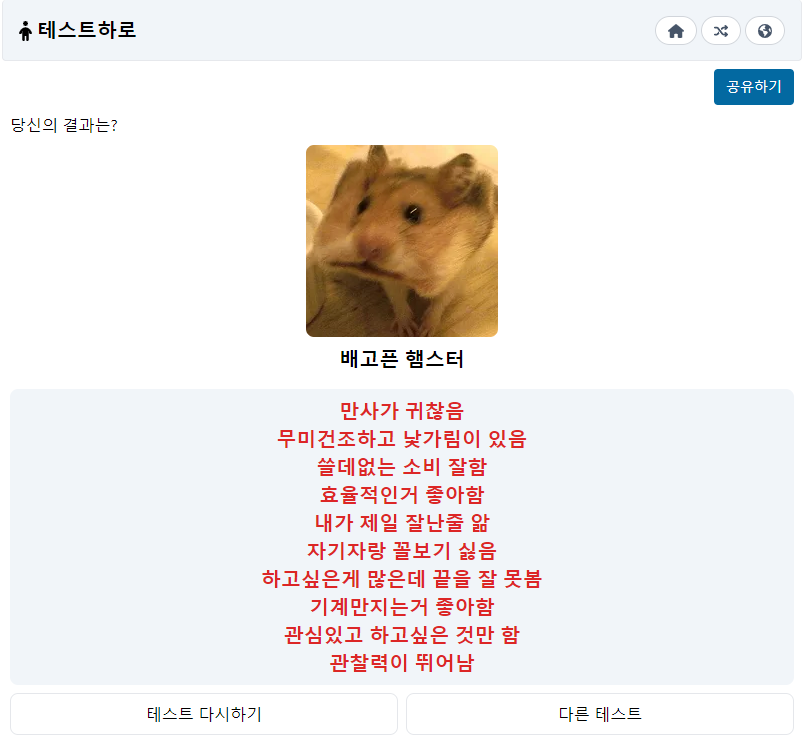Click the 관찰력이 뛰어남 final trait
The image size is (804, 747).
(x=402, y=663)
